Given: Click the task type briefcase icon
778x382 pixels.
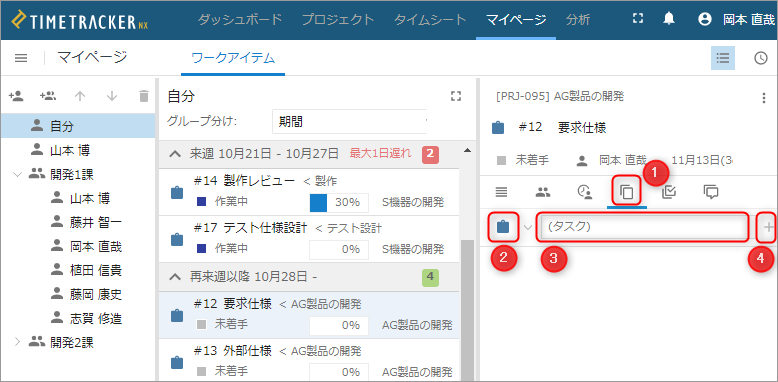Looking at the screenshot, I should click(503, 227).
